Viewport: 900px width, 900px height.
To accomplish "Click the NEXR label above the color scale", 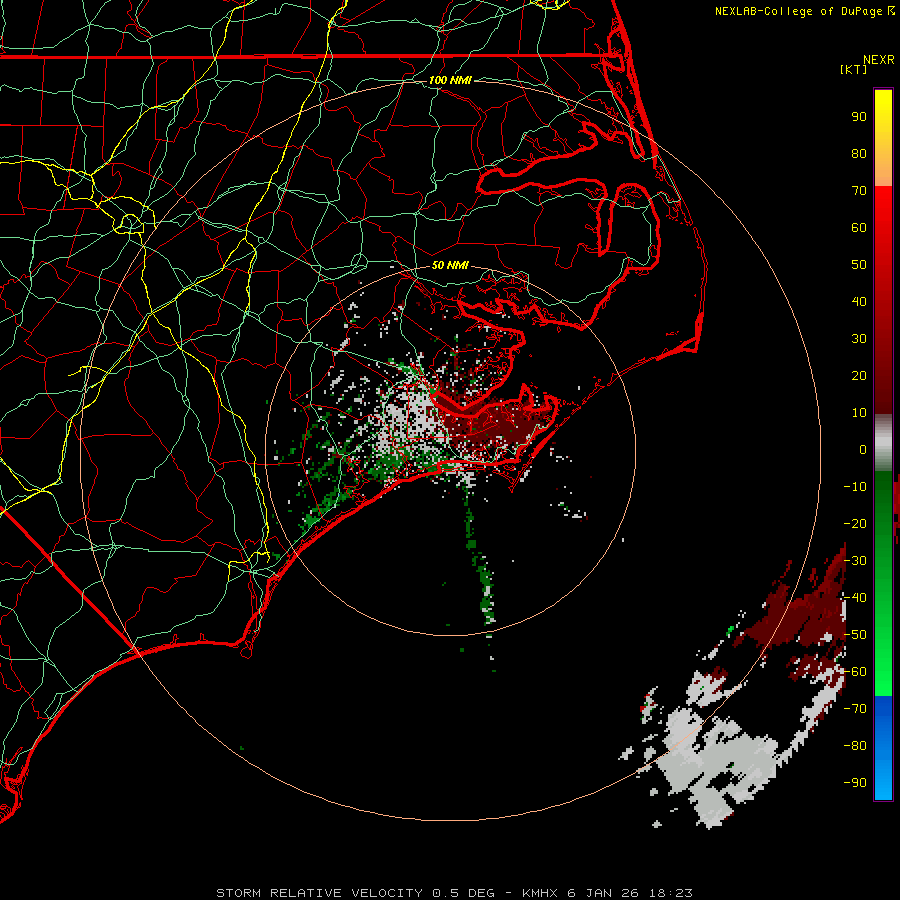I will (878, 60).
